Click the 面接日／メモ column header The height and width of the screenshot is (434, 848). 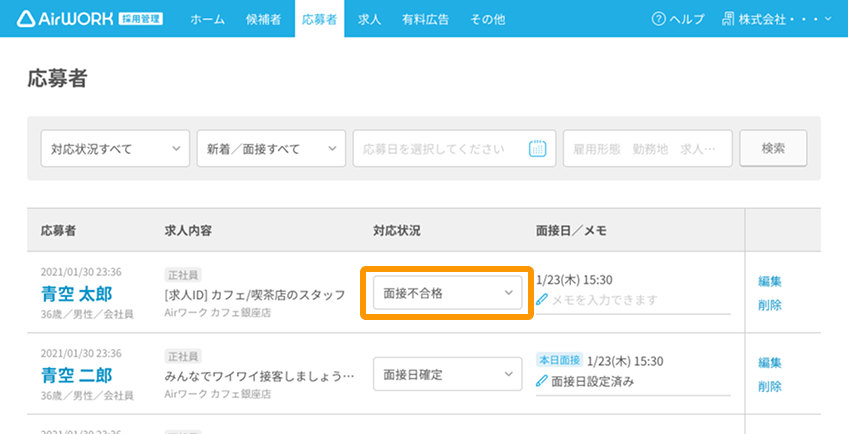pyautogui.click(x=571, y=231)
